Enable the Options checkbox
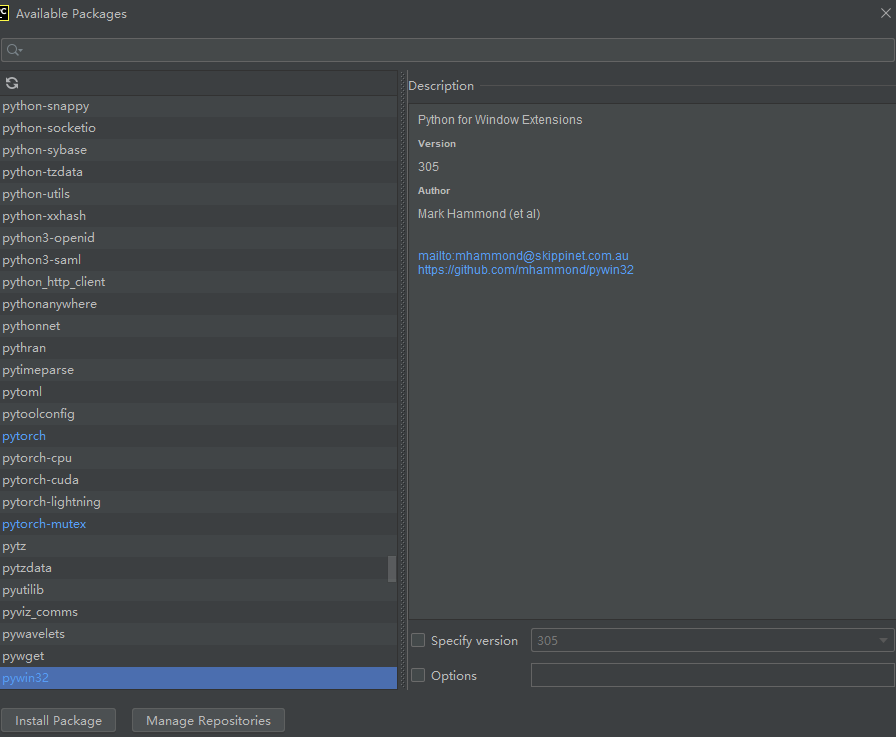The image size is (896, 737). coord(418,675)
